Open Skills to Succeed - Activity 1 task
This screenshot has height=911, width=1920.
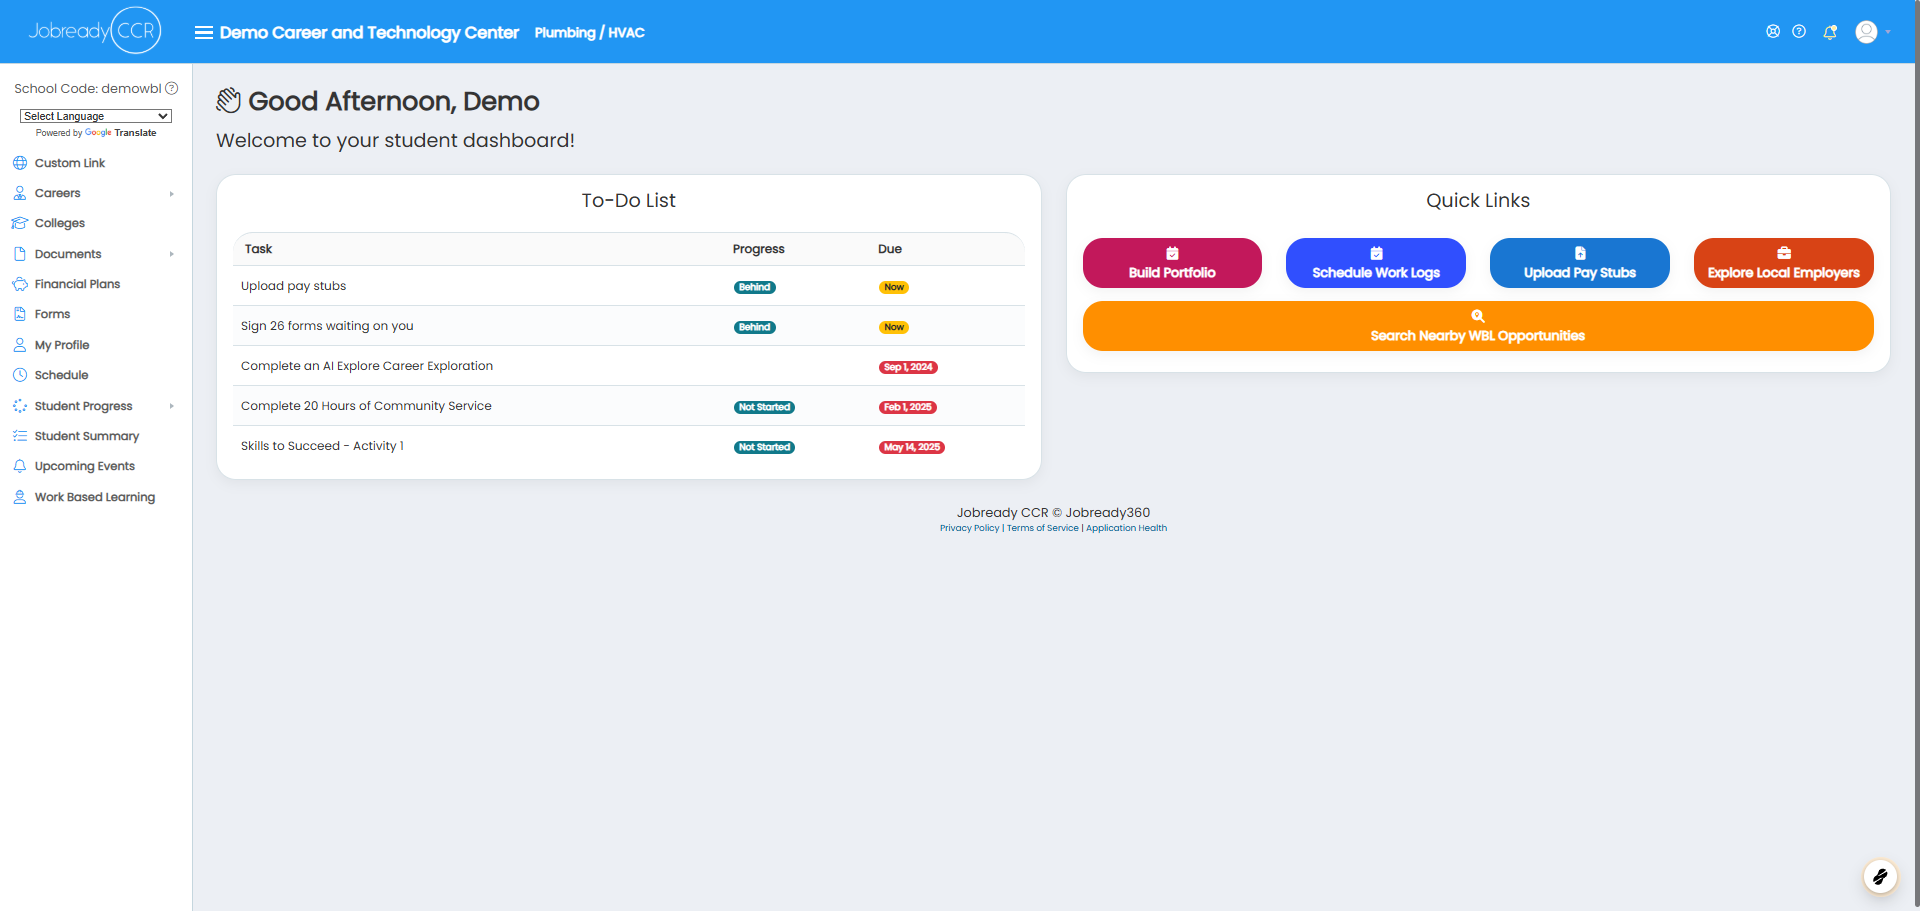322,446
